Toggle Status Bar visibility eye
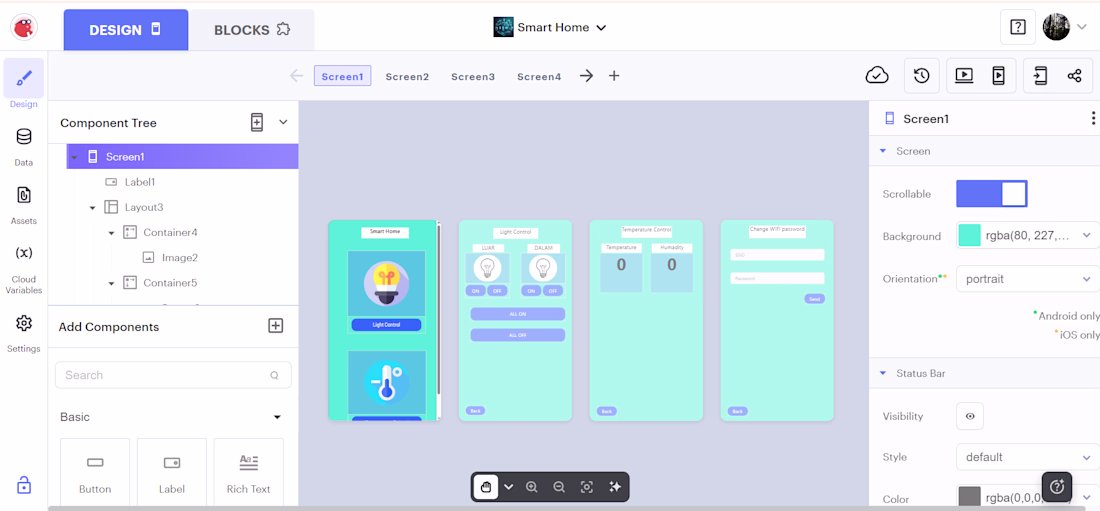The image size is (1100, 511). (x=970, y=416)
